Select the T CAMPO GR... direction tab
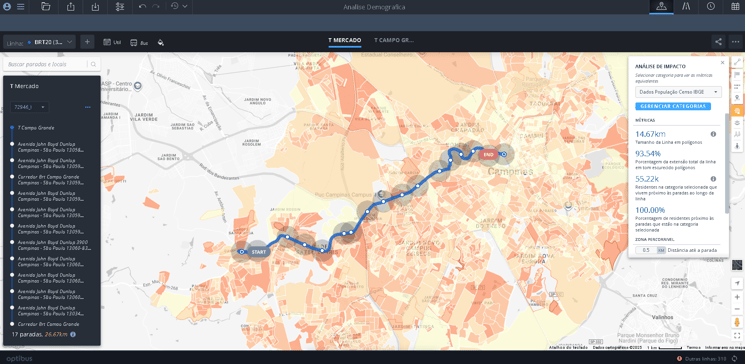Image resolution: width=745 pixels, height=364 pixels. pos(394,41)
